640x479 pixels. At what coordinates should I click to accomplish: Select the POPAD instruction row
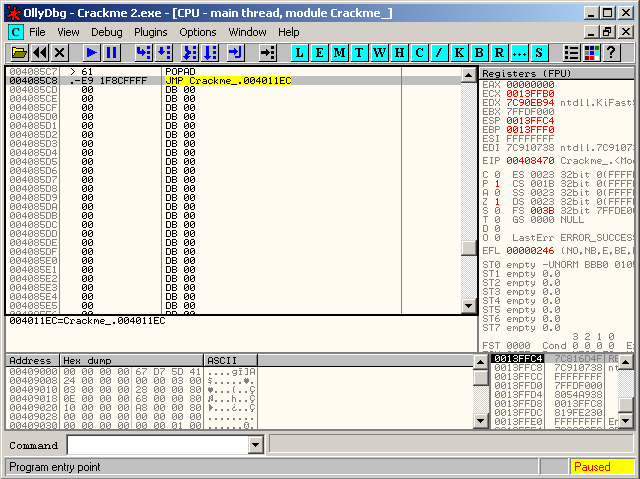(x=233, y=72)
